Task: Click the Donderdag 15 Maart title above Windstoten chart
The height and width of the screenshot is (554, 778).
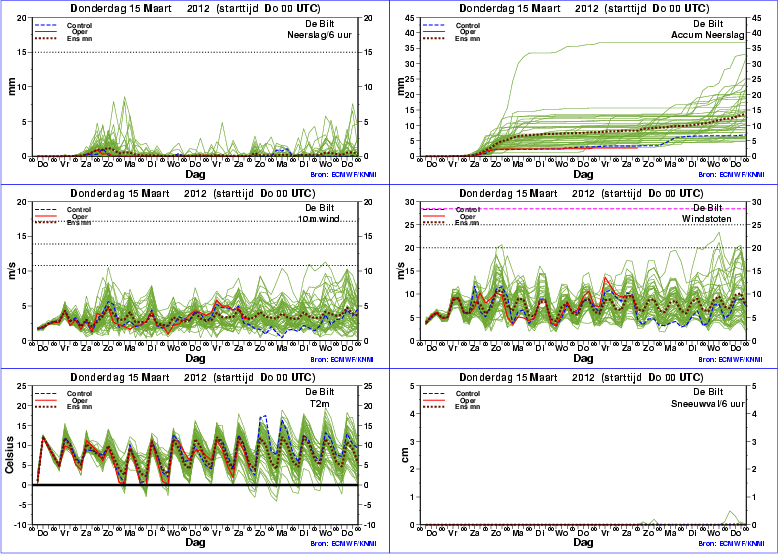Action: [x=581, y=193]
